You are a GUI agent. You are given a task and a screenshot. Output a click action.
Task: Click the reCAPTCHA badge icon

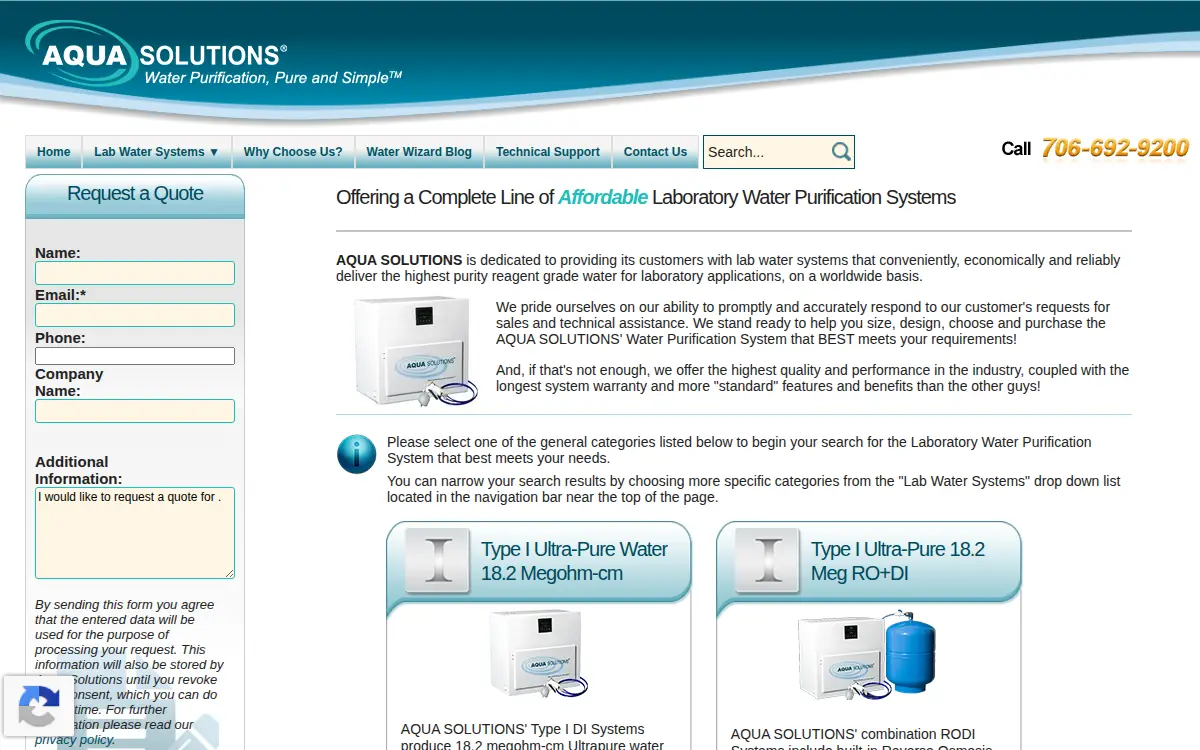click(38, 708)
